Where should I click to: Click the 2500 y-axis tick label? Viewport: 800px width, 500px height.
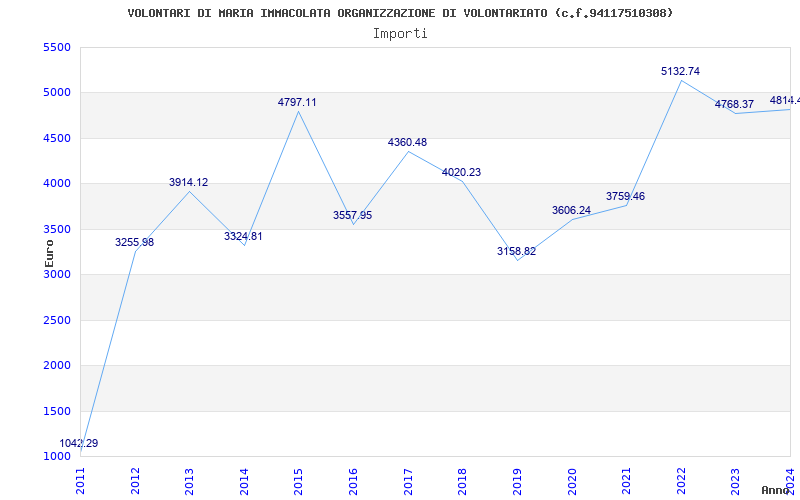(57, 320)
